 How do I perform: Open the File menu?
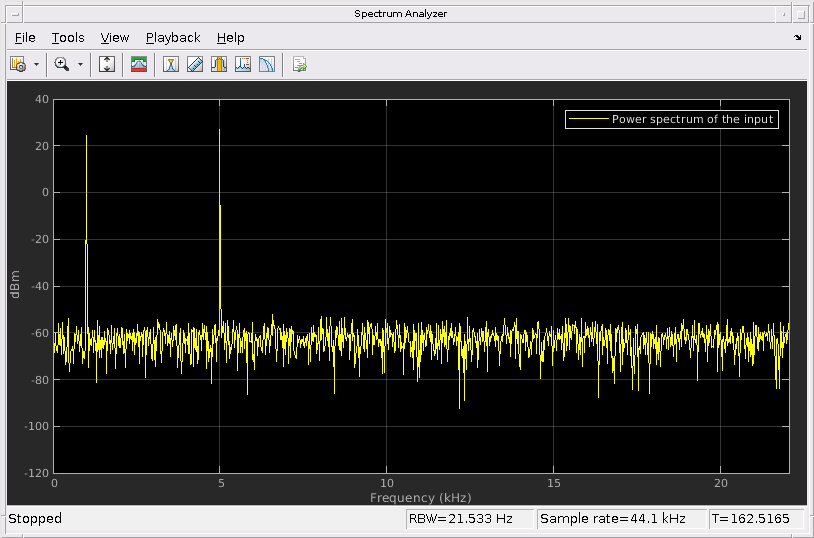(25, 37)
